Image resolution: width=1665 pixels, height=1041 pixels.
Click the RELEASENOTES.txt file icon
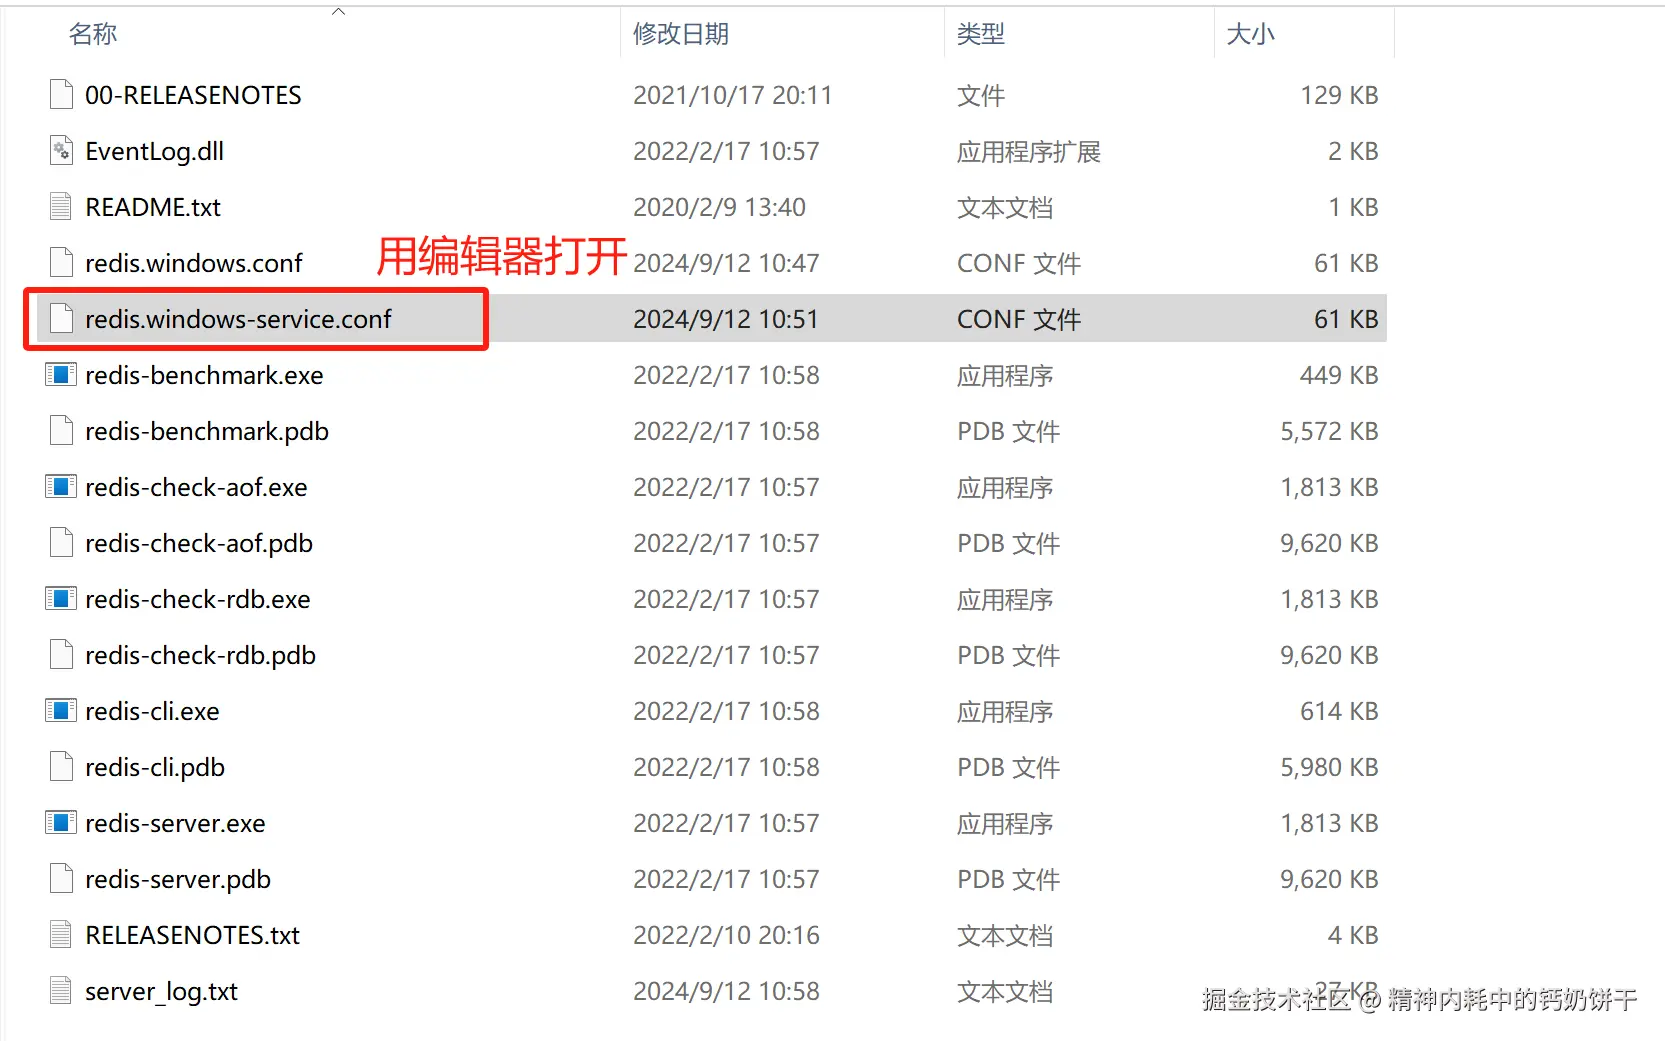coord(61,935)
